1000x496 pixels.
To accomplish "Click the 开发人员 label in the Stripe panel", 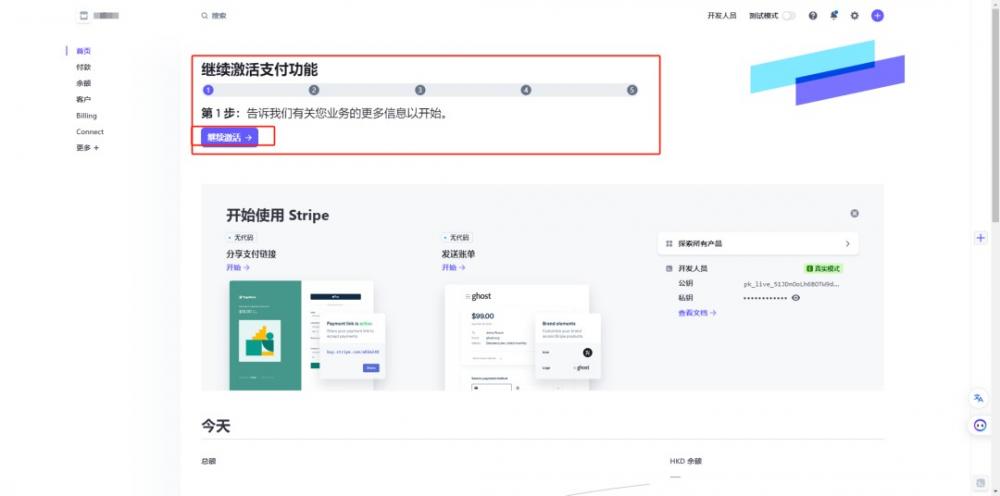I will 693,268.
